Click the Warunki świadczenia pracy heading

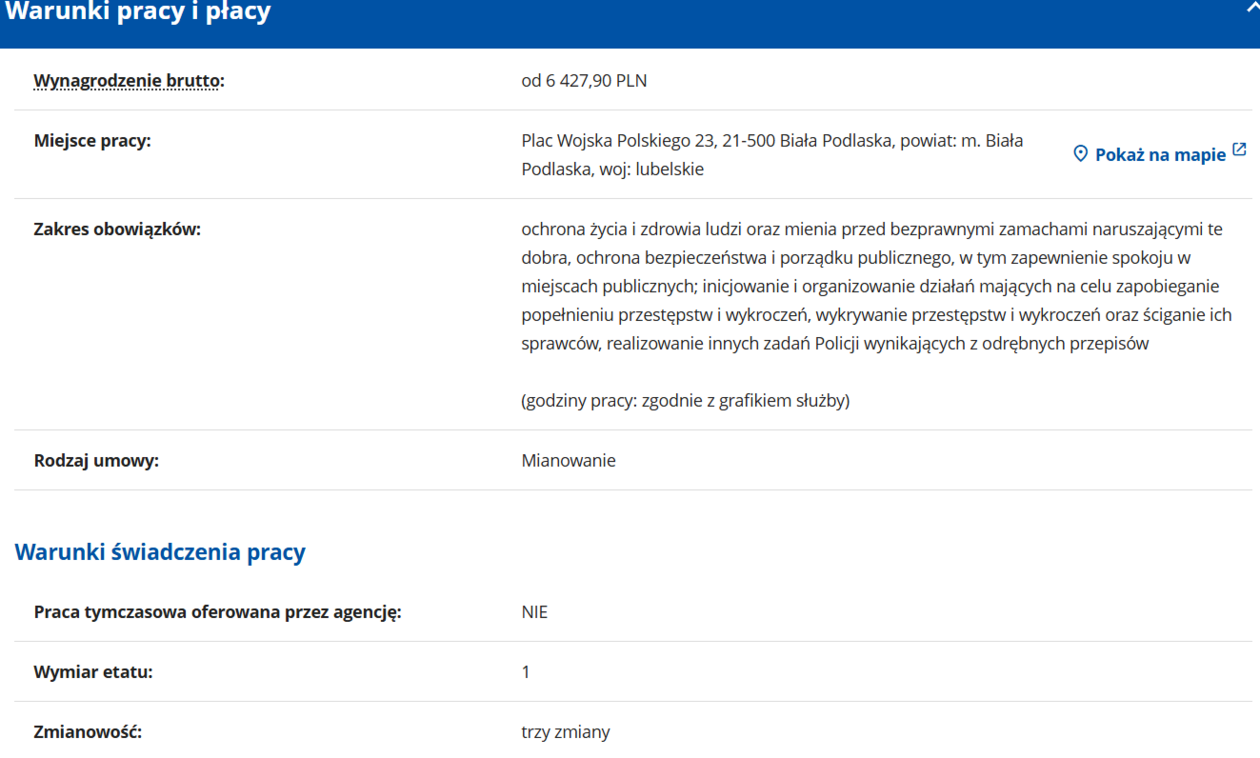coord(160,552)
